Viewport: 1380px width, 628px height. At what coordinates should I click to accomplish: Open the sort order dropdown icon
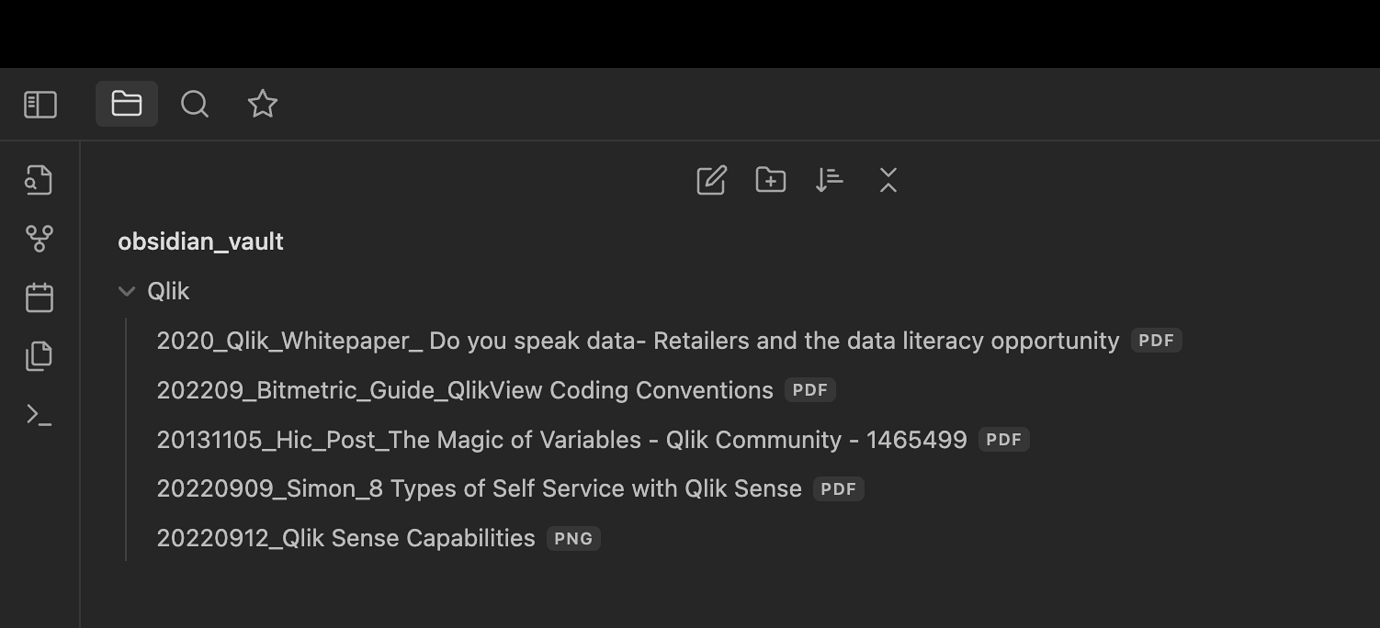point(829,180)
